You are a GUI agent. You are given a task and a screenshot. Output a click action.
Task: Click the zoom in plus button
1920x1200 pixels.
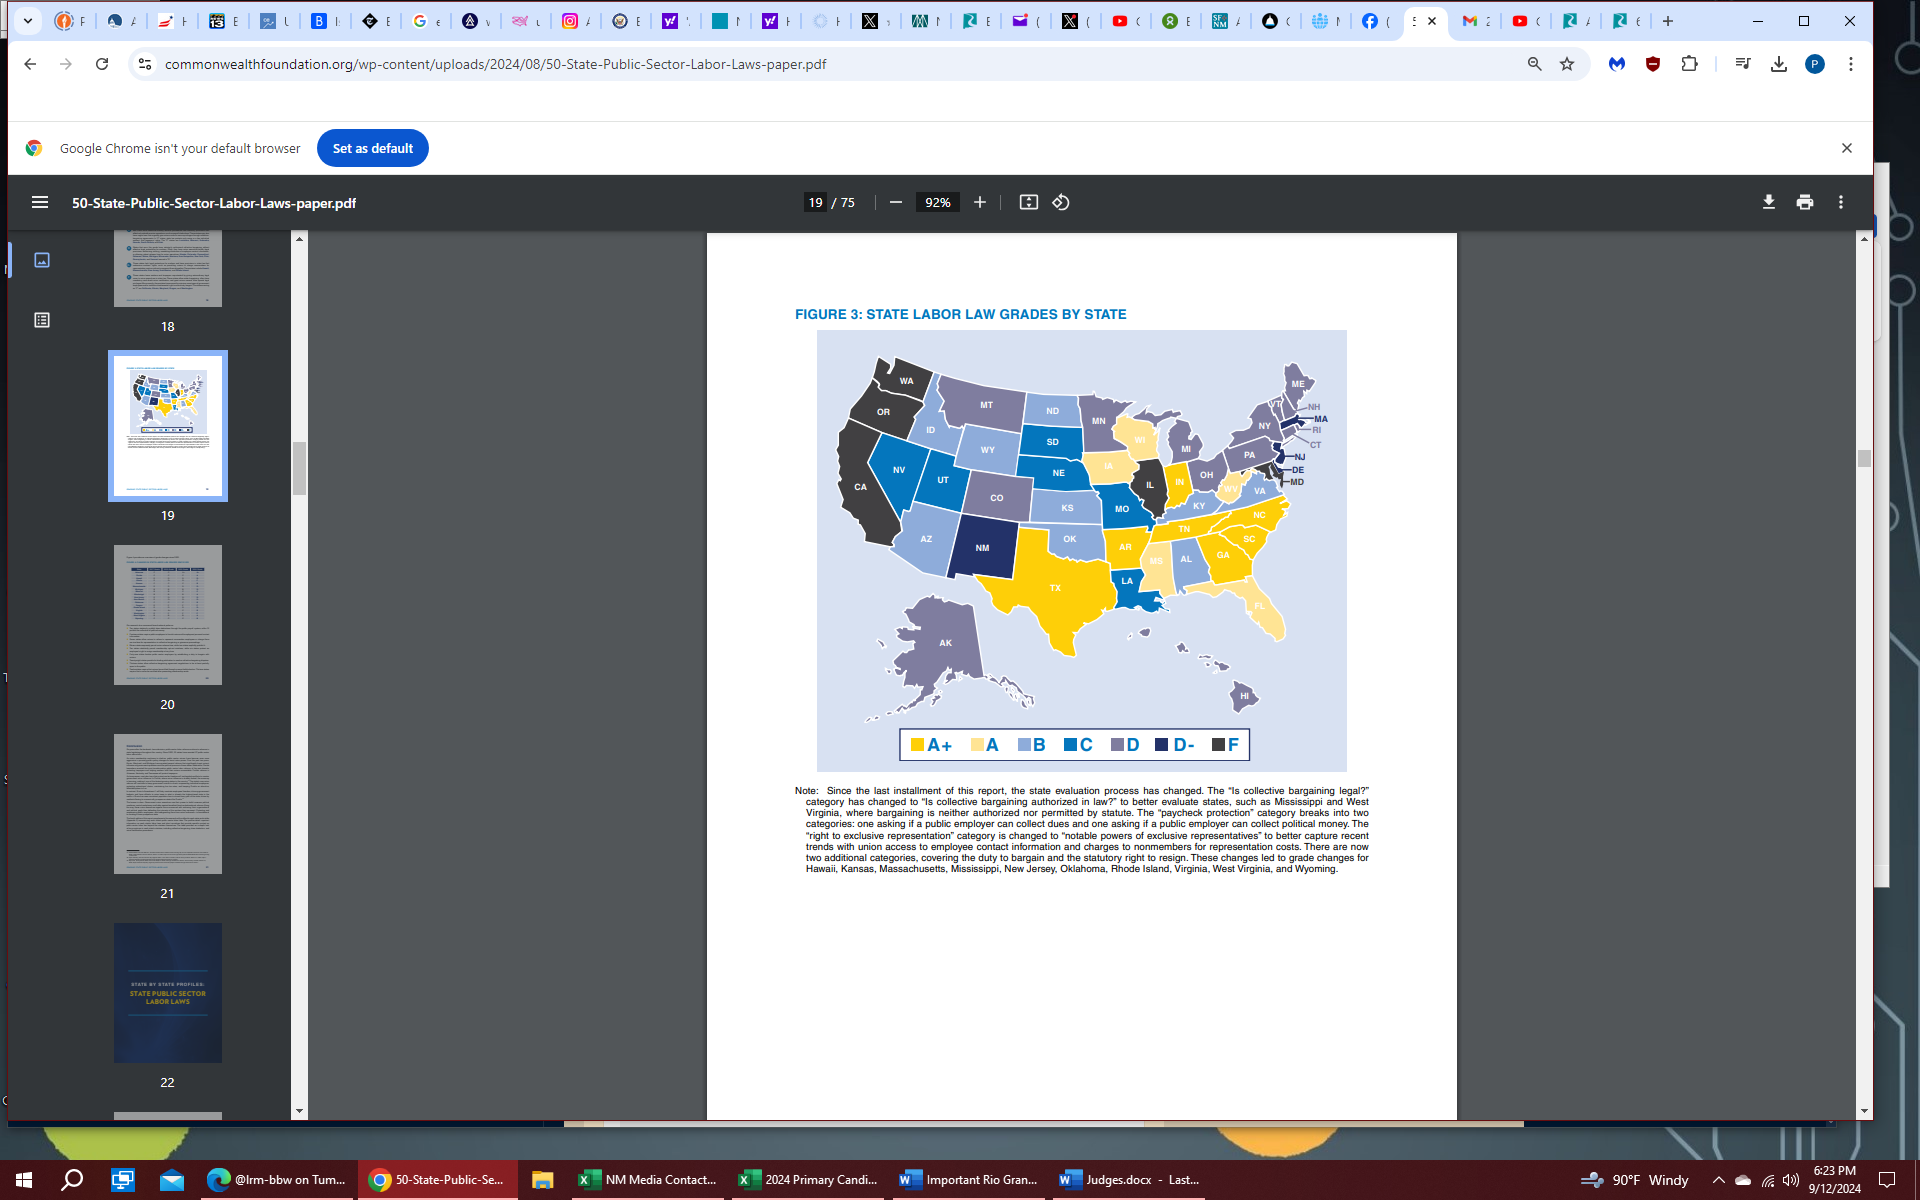coord(980,202)
